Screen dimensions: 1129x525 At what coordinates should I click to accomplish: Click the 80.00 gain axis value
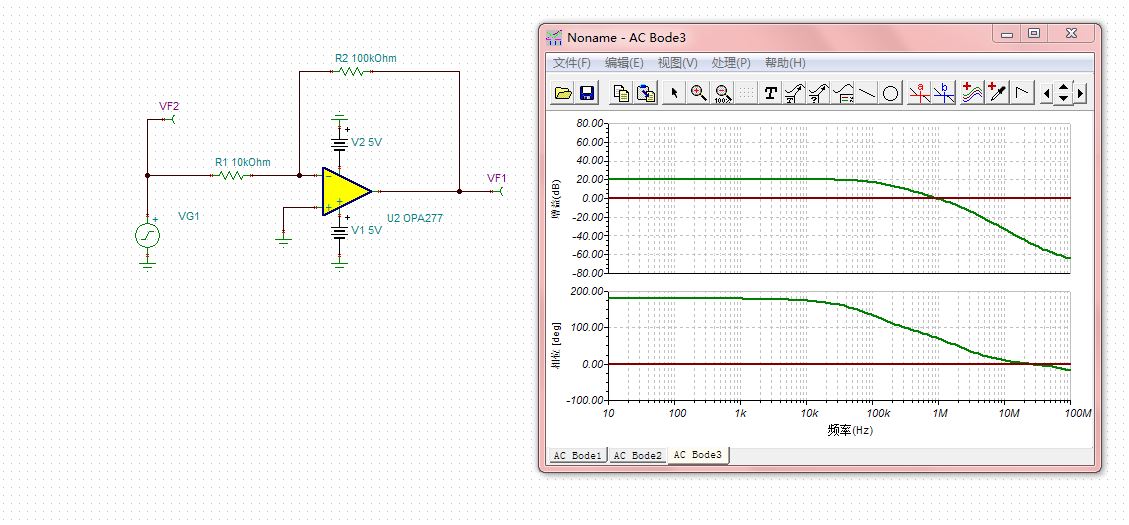click(x=589, y=123)
